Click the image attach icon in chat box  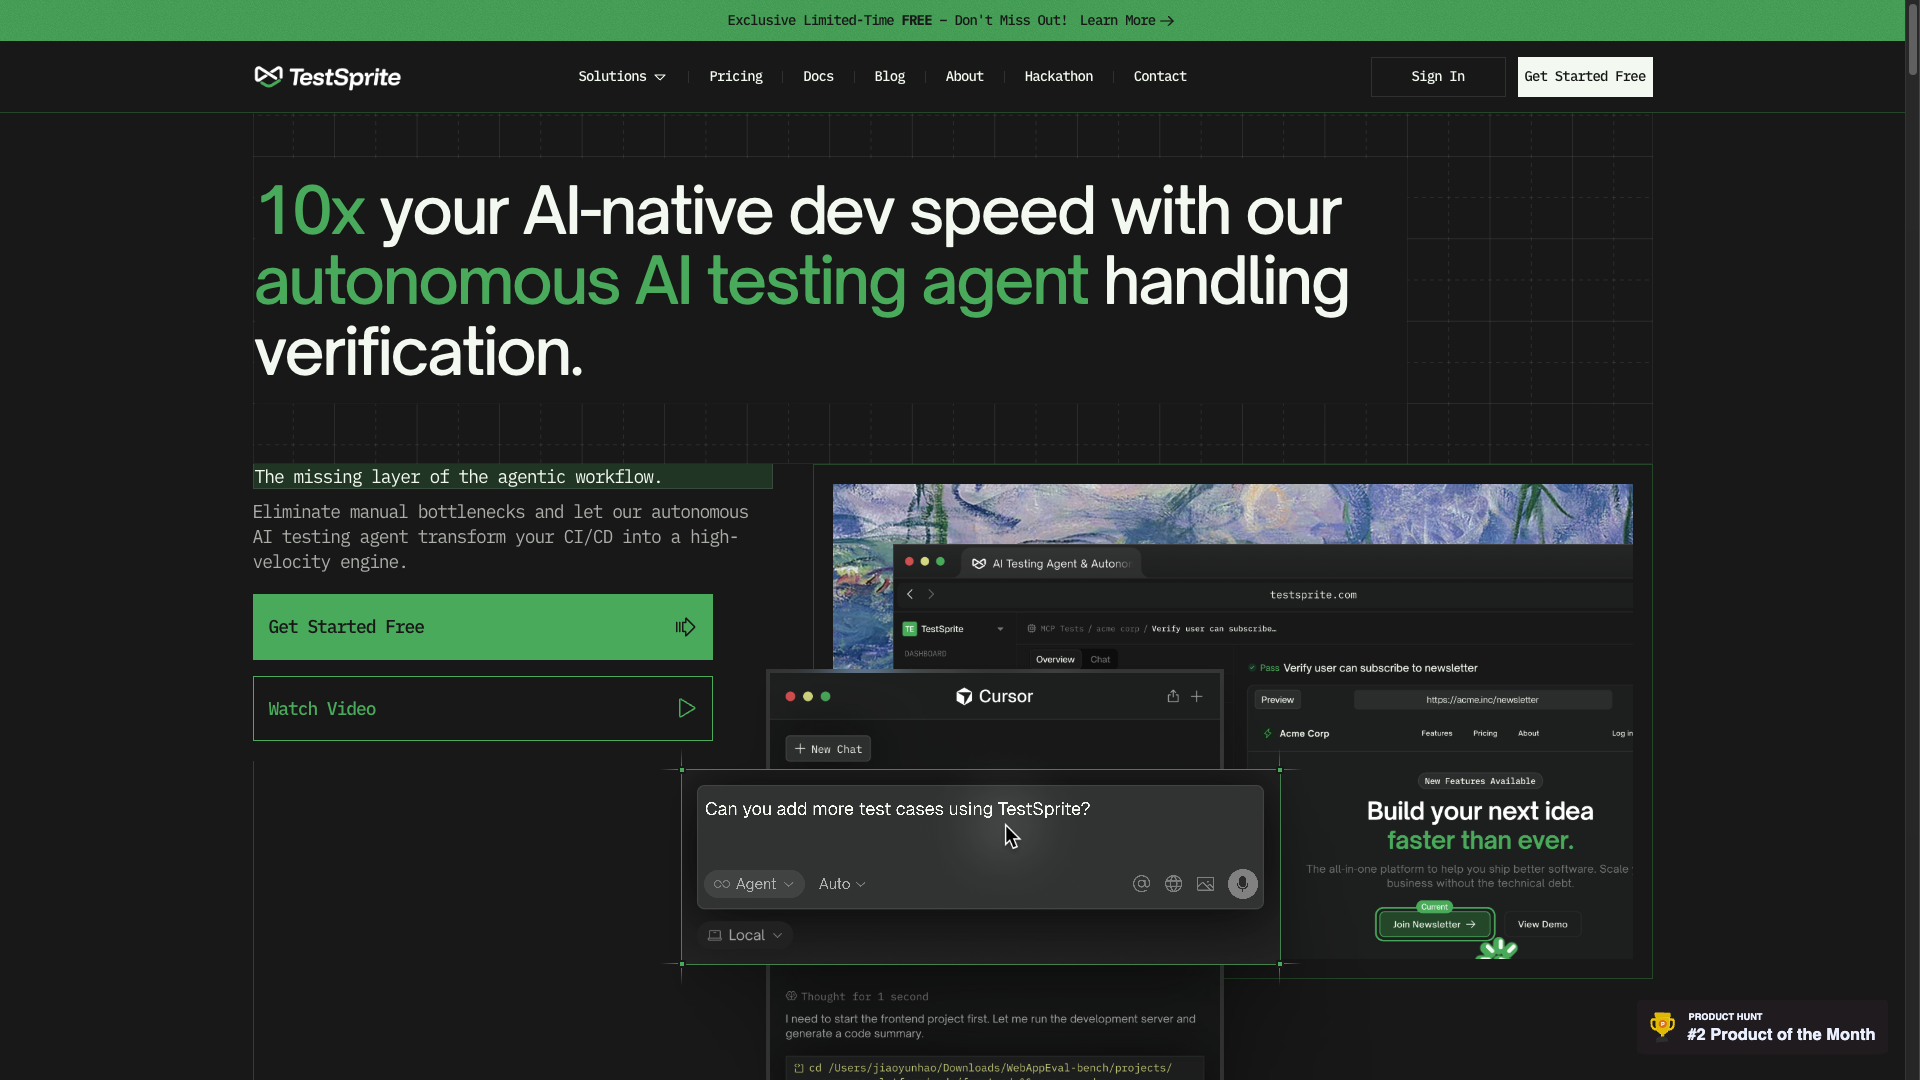click(1205, 884)
